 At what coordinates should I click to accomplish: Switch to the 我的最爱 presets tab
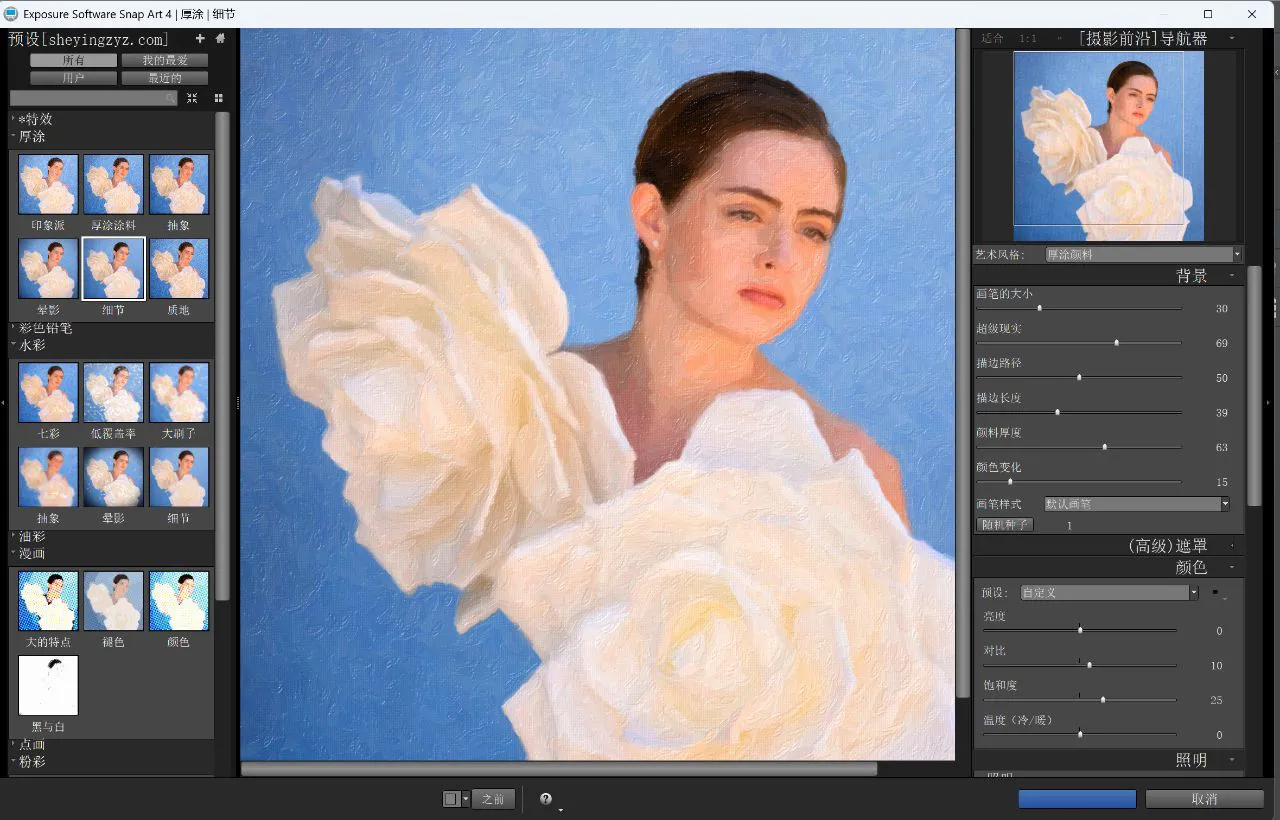click(x=165, y=60)
